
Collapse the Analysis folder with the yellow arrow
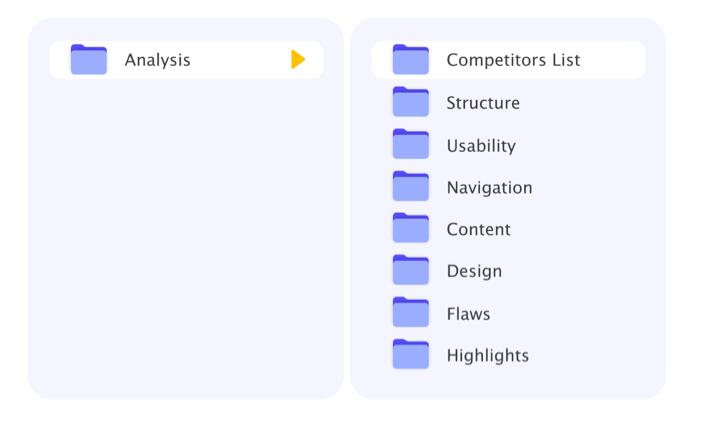[297, 60]
